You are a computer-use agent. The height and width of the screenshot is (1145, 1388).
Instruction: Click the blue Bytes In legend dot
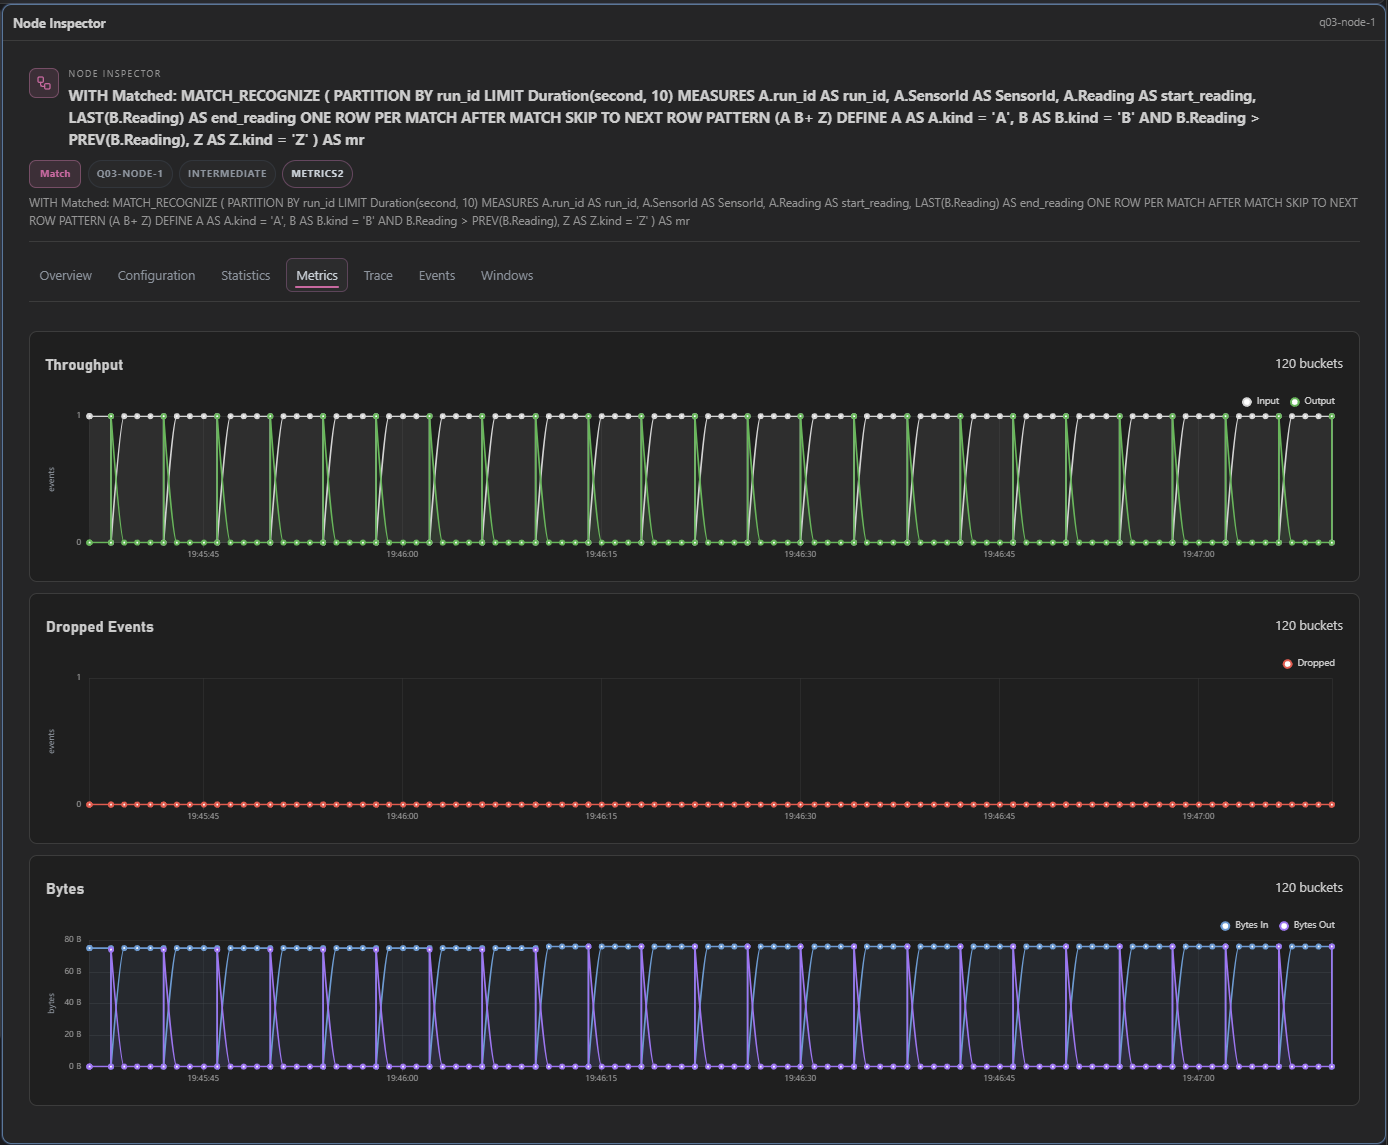pos(1226,926)
